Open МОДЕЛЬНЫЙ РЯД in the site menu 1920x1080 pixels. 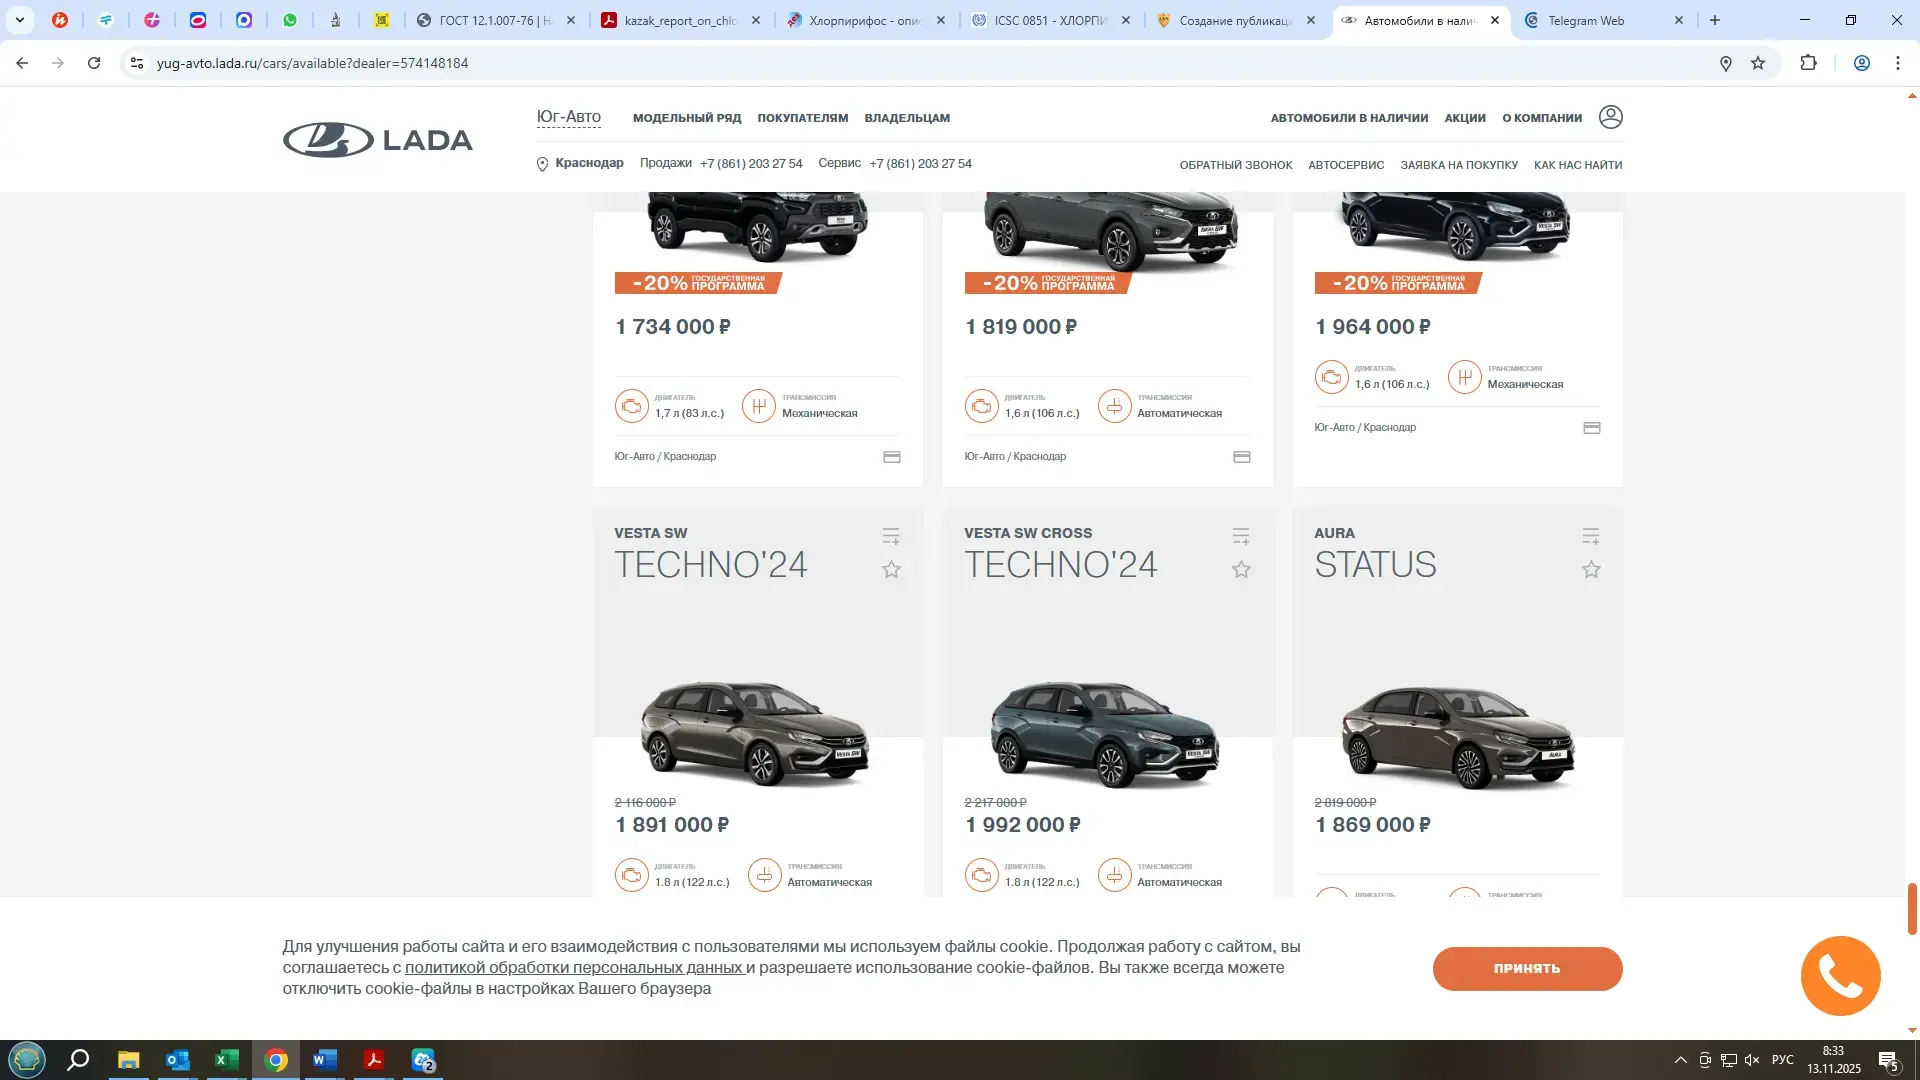point(688,117)
